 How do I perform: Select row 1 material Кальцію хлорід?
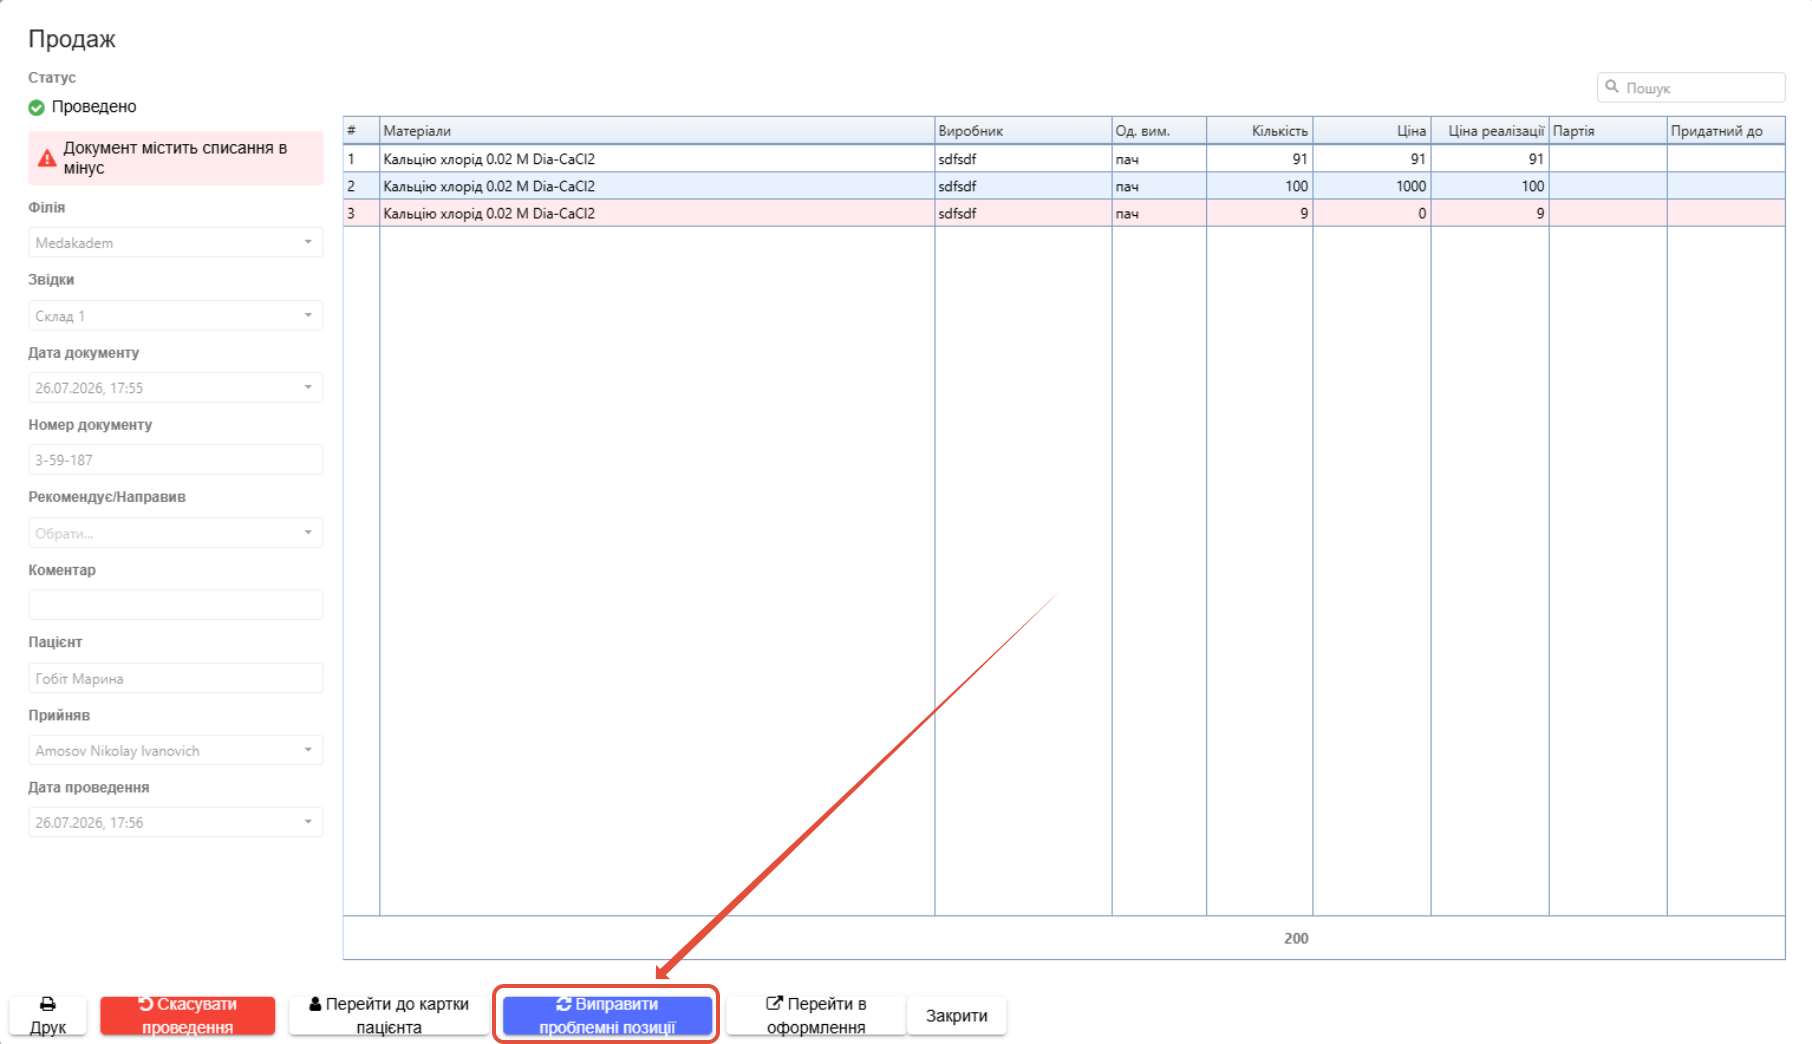pos(657,159)
